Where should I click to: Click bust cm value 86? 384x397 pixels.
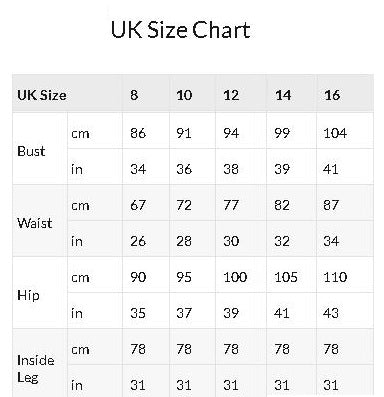click(138, 133)
